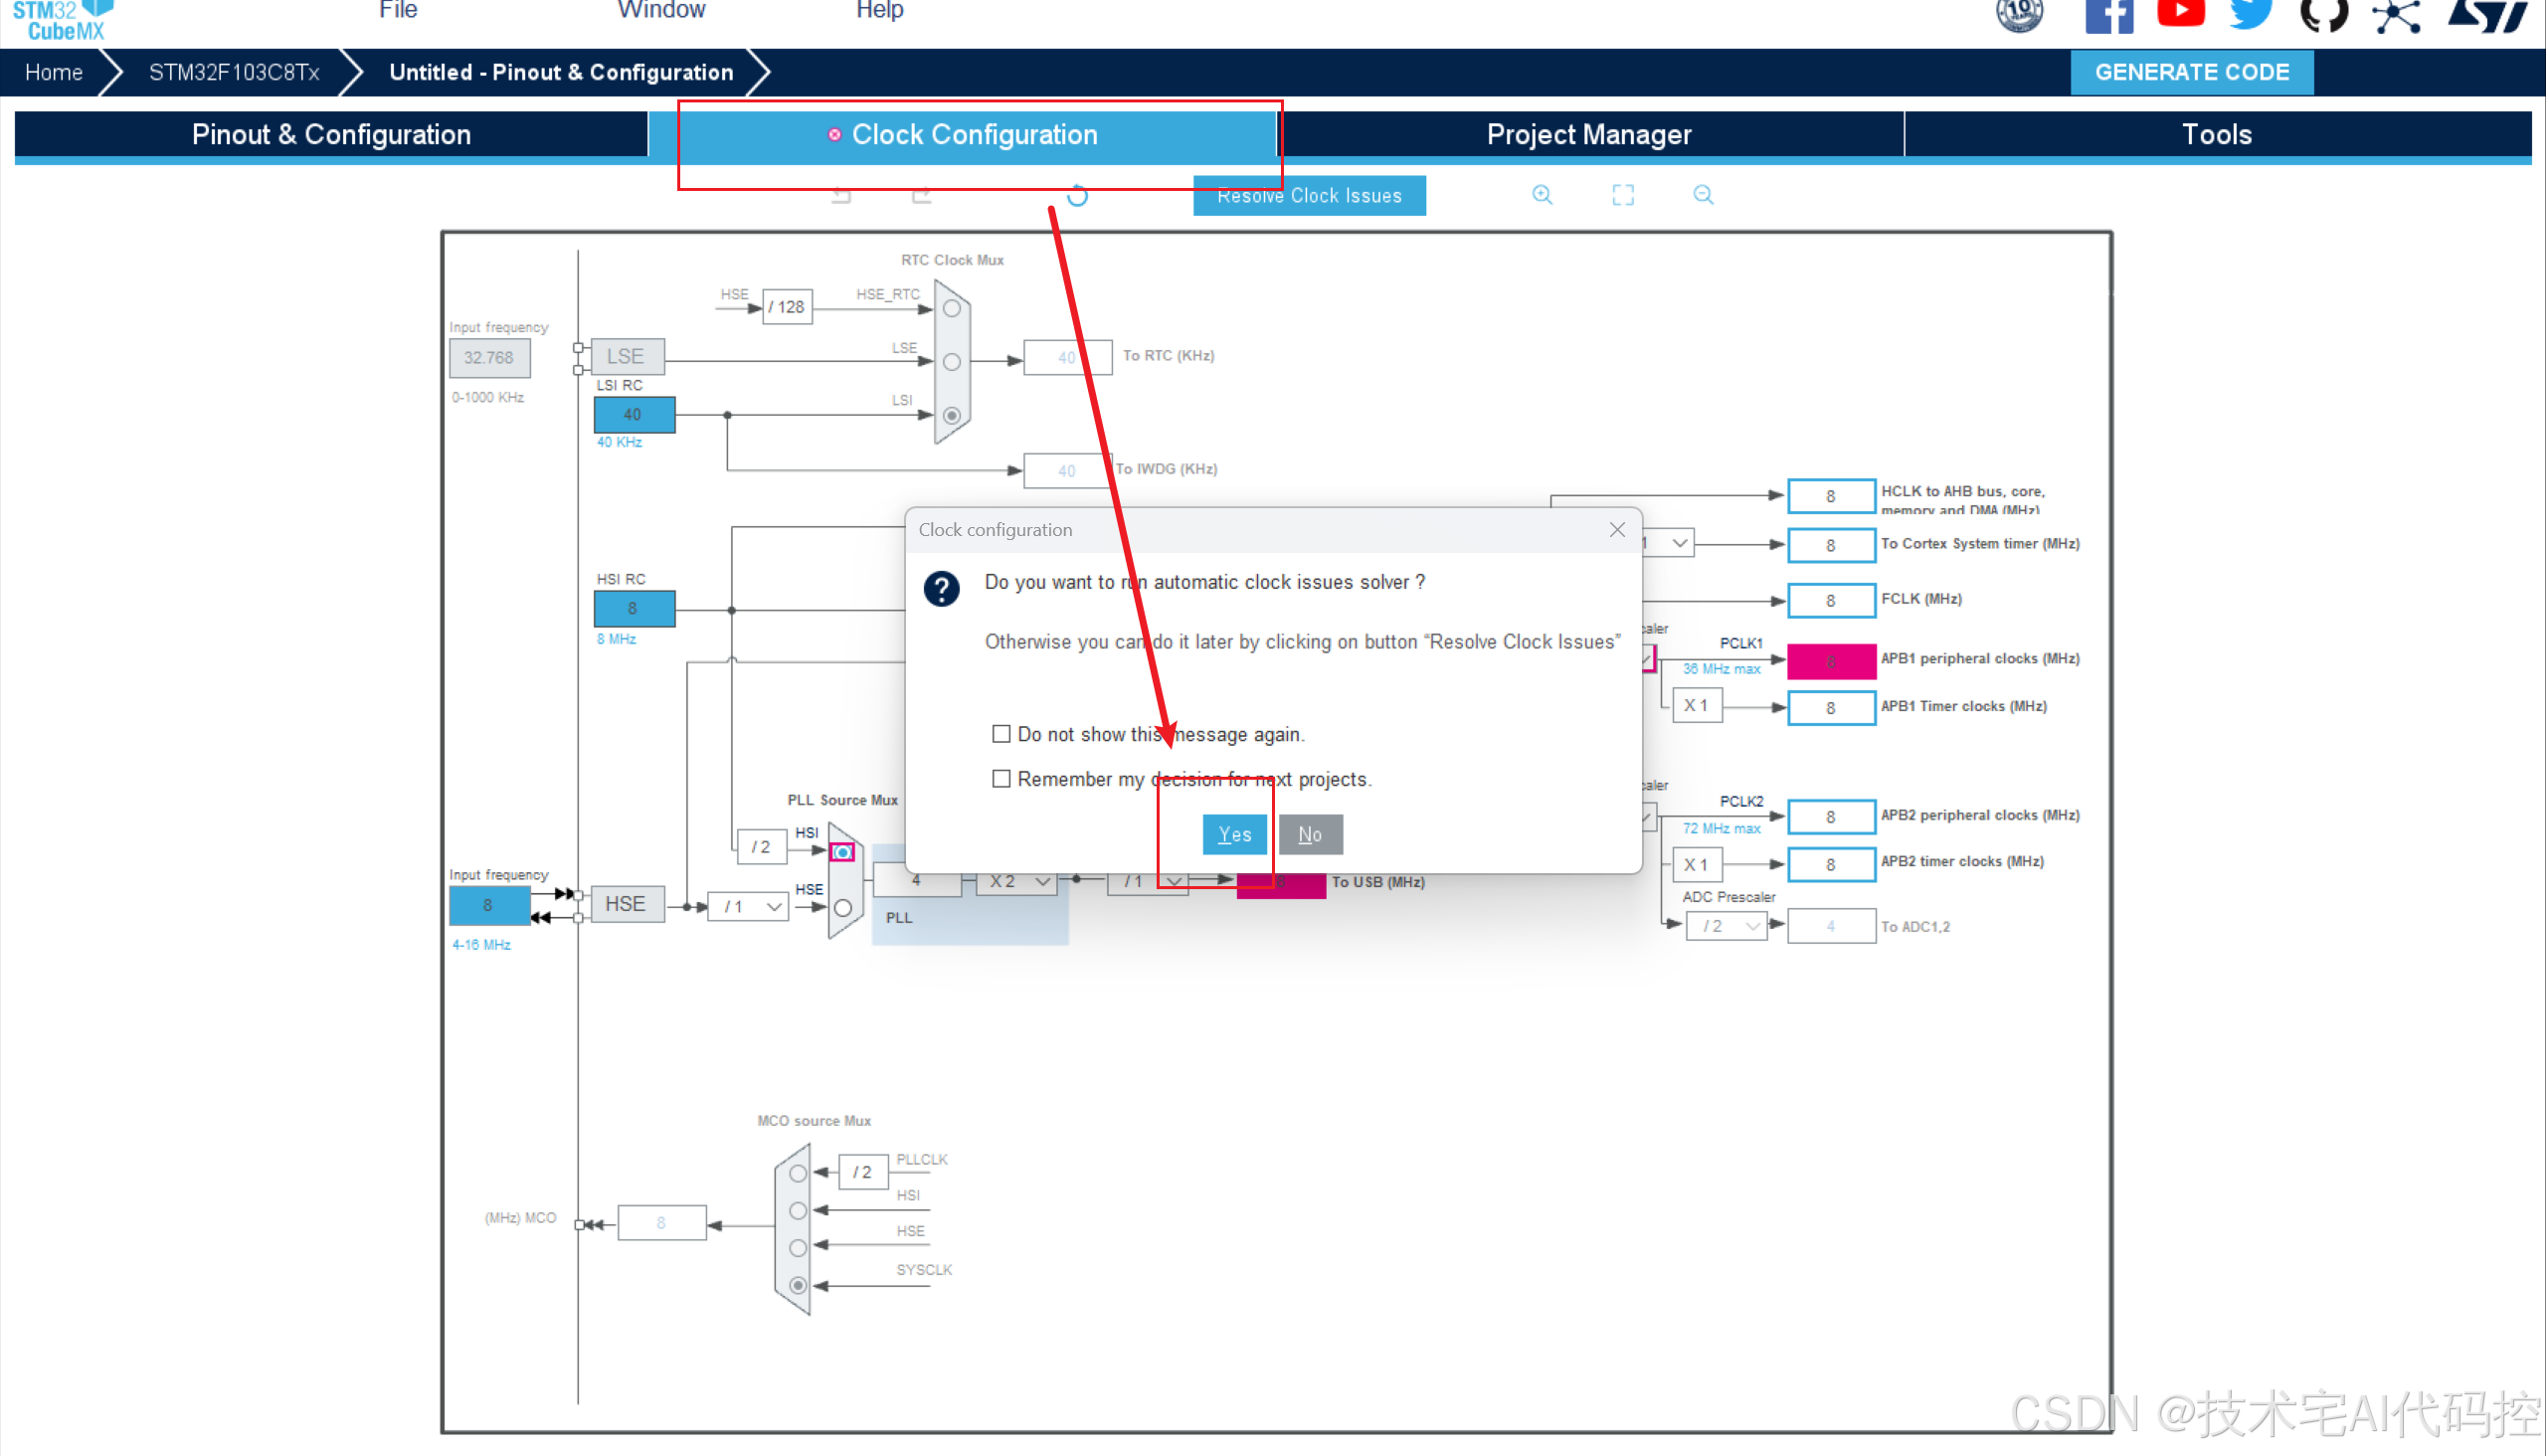
Task: Check 'Remember my decision for next projects'
Action: [1001, 779]
